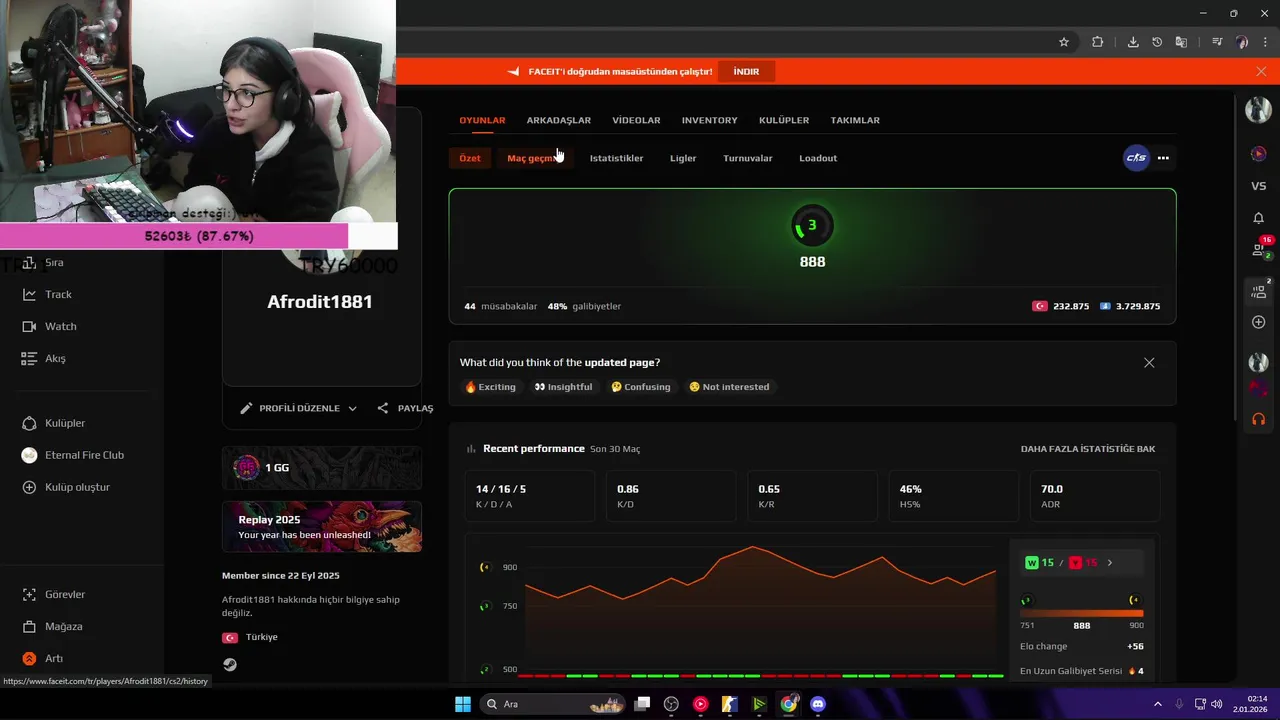This screenshot has height=720, width=1280.
Task: Select the Turnuvalar sub-tab
Action: coord(748,158)
